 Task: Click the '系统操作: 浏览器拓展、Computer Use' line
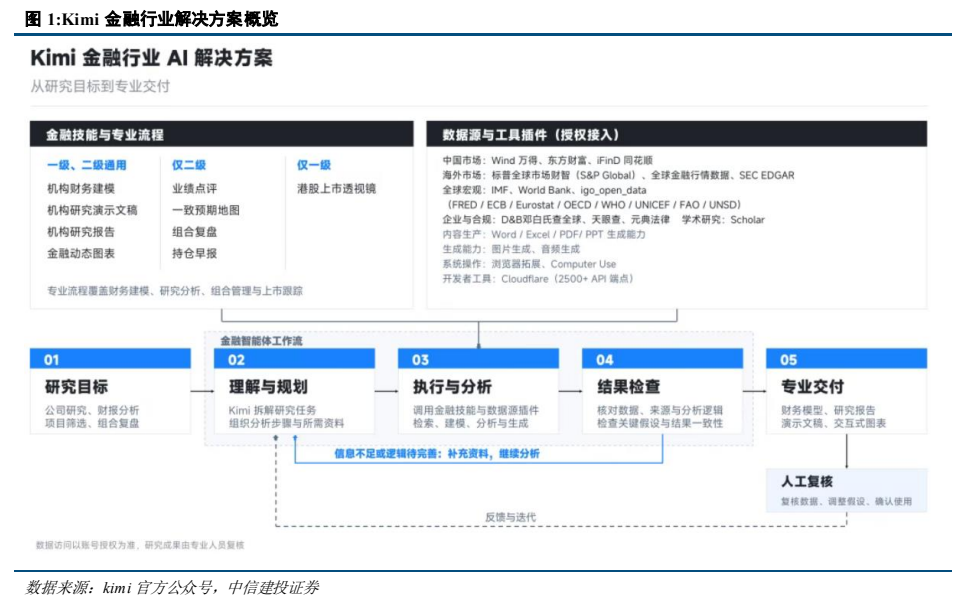click(529, 264)
